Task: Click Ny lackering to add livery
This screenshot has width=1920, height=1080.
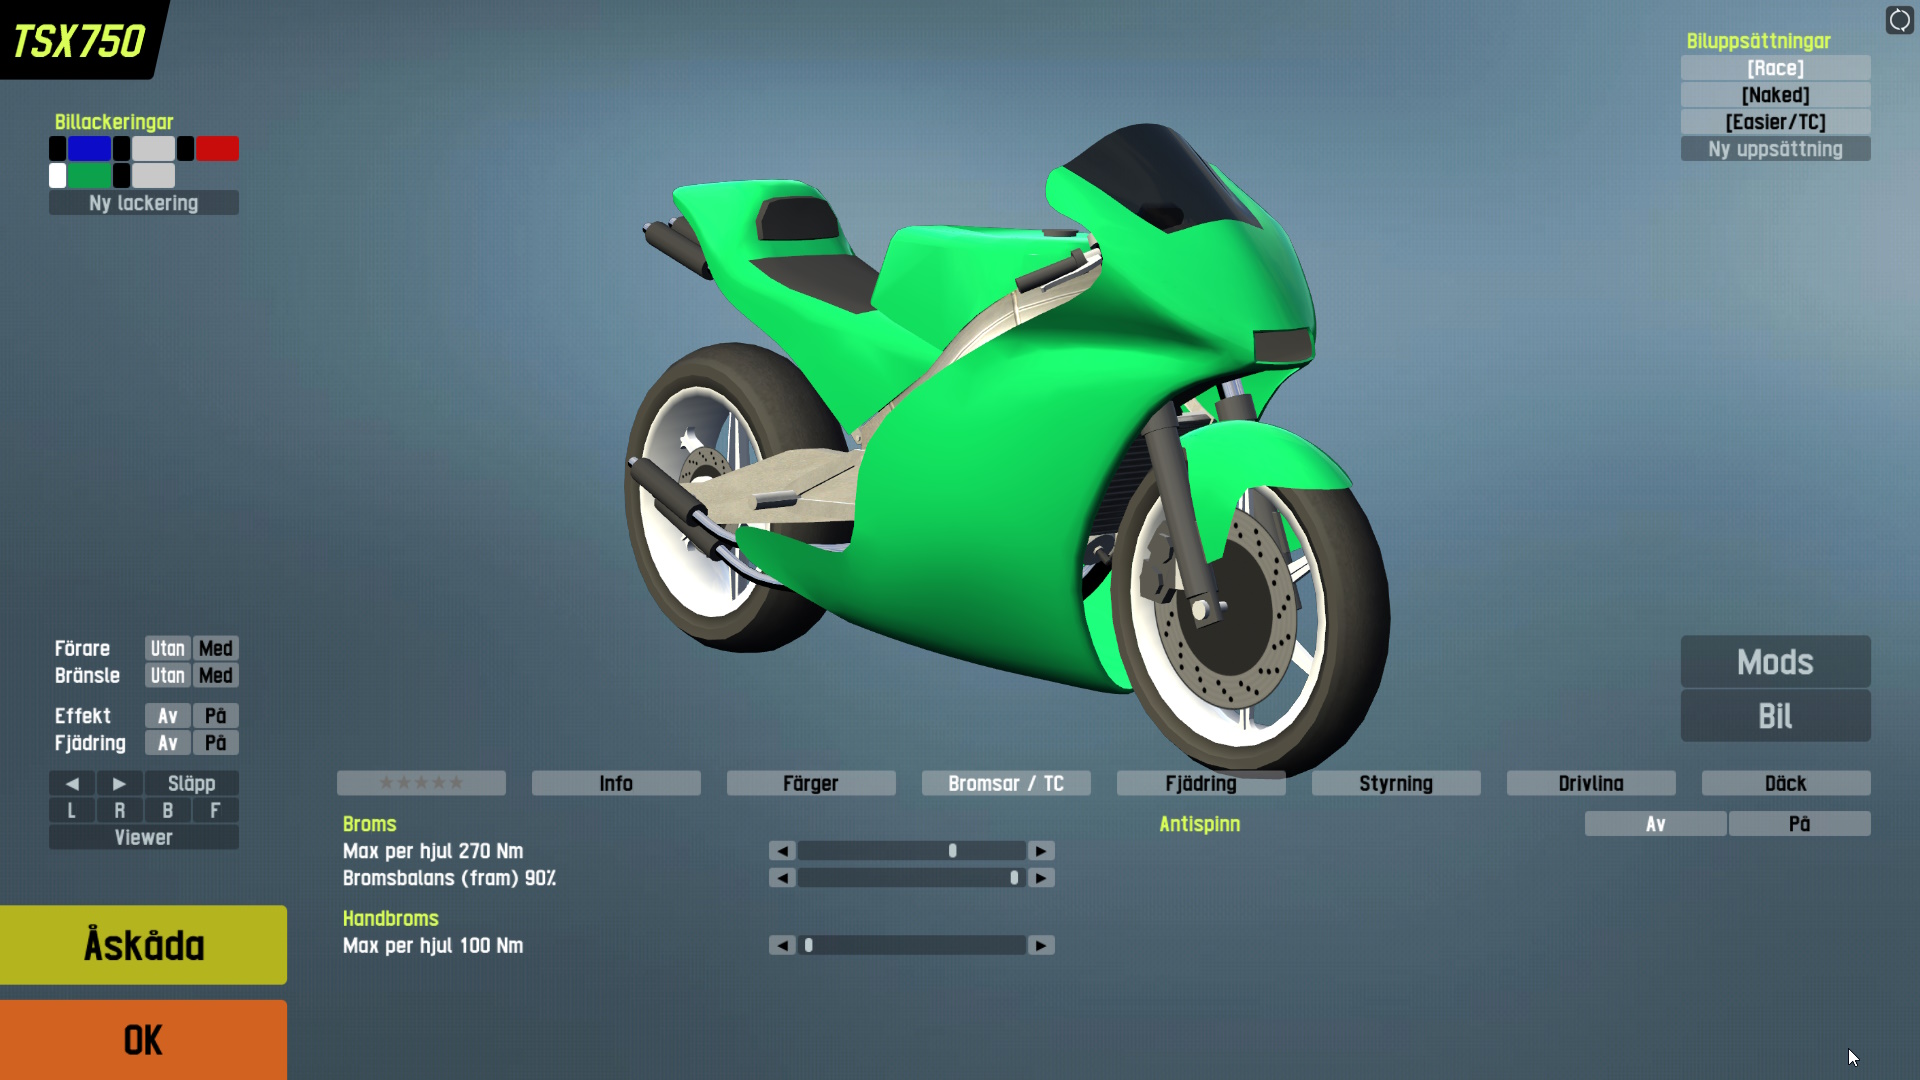Action: pyautogui.click(x=143, y=203)
